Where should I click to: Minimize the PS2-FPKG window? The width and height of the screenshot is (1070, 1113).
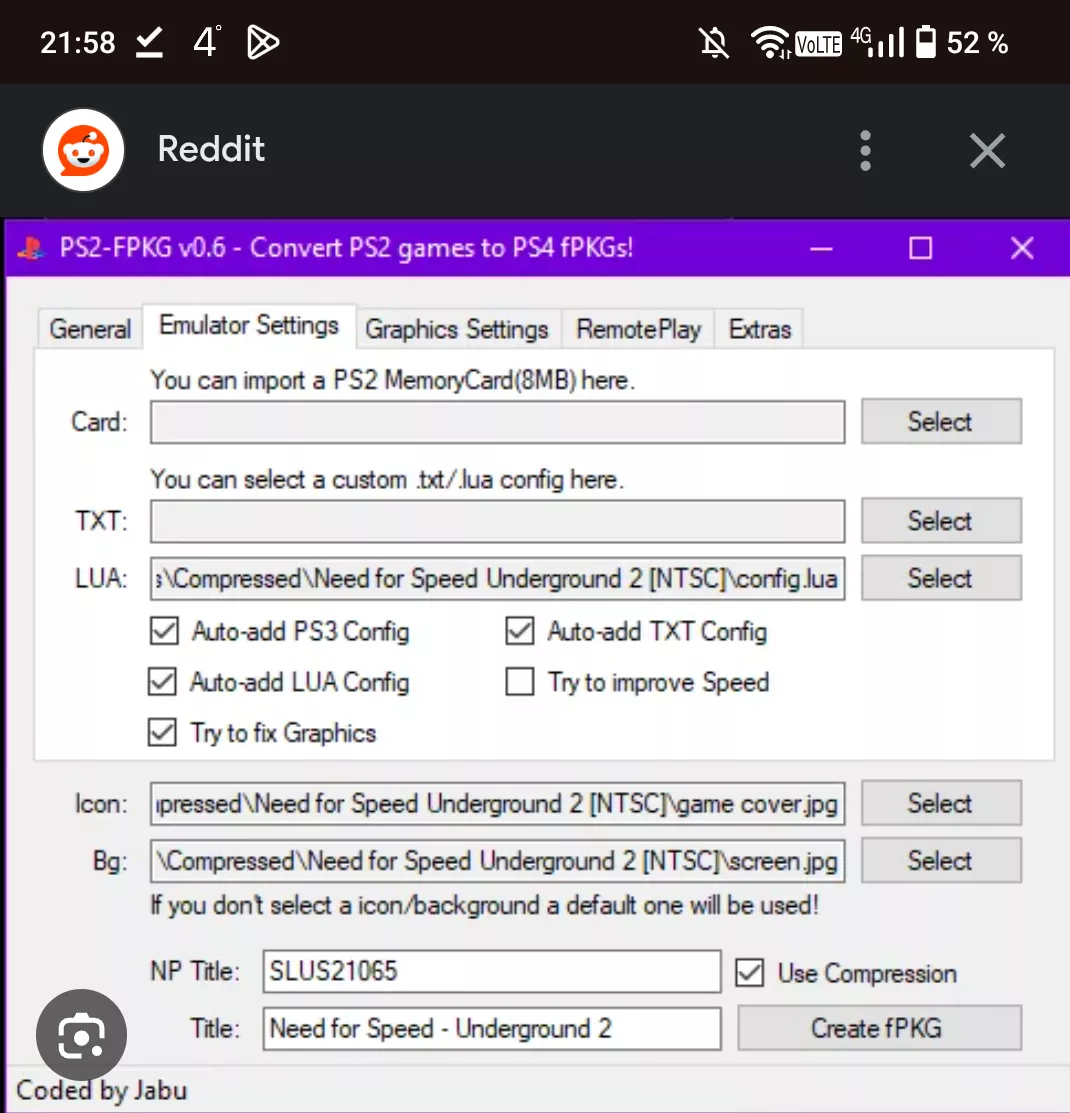[x=821, y=248]
